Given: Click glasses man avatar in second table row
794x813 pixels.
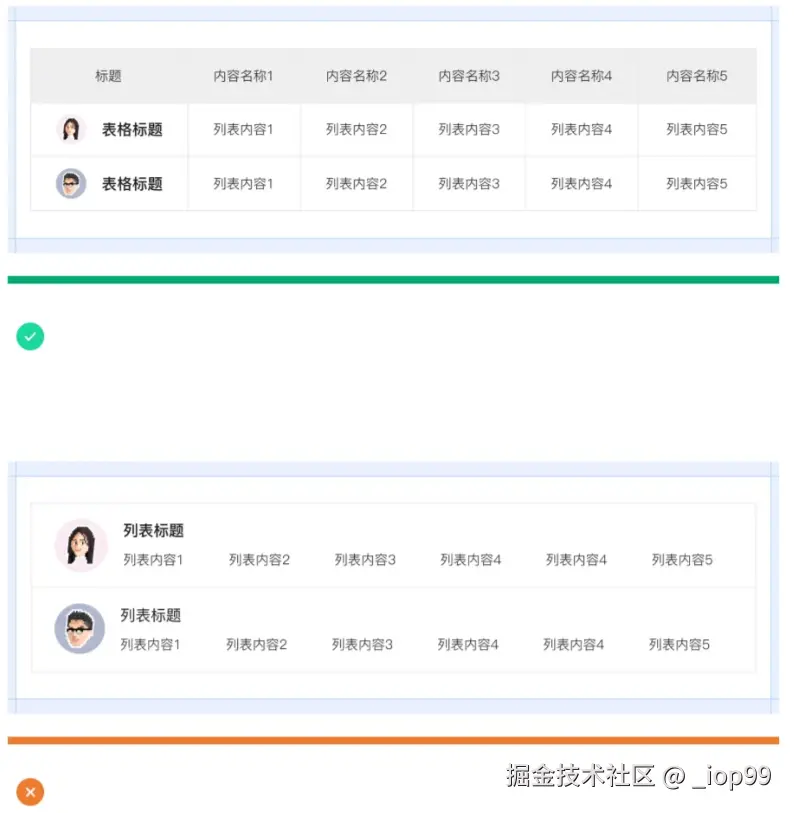Looking at the screenshot, I should [x=71, y=183].
